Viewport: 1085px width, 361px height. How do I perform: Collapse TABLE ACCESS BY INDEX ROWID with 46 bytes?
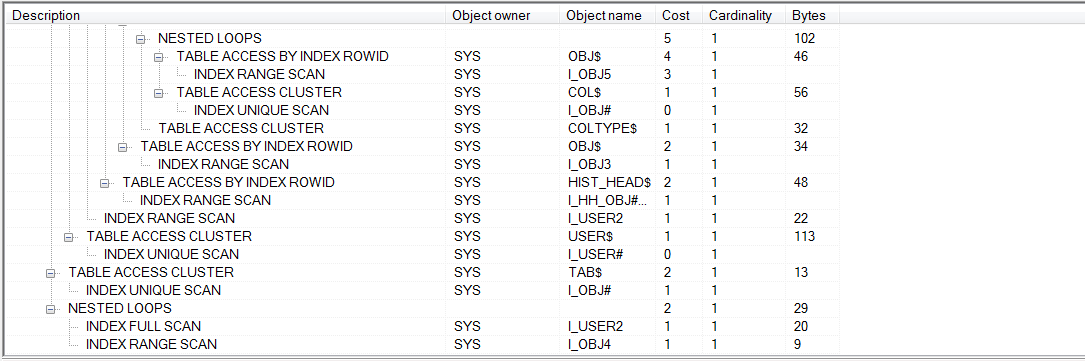(159, 57)
